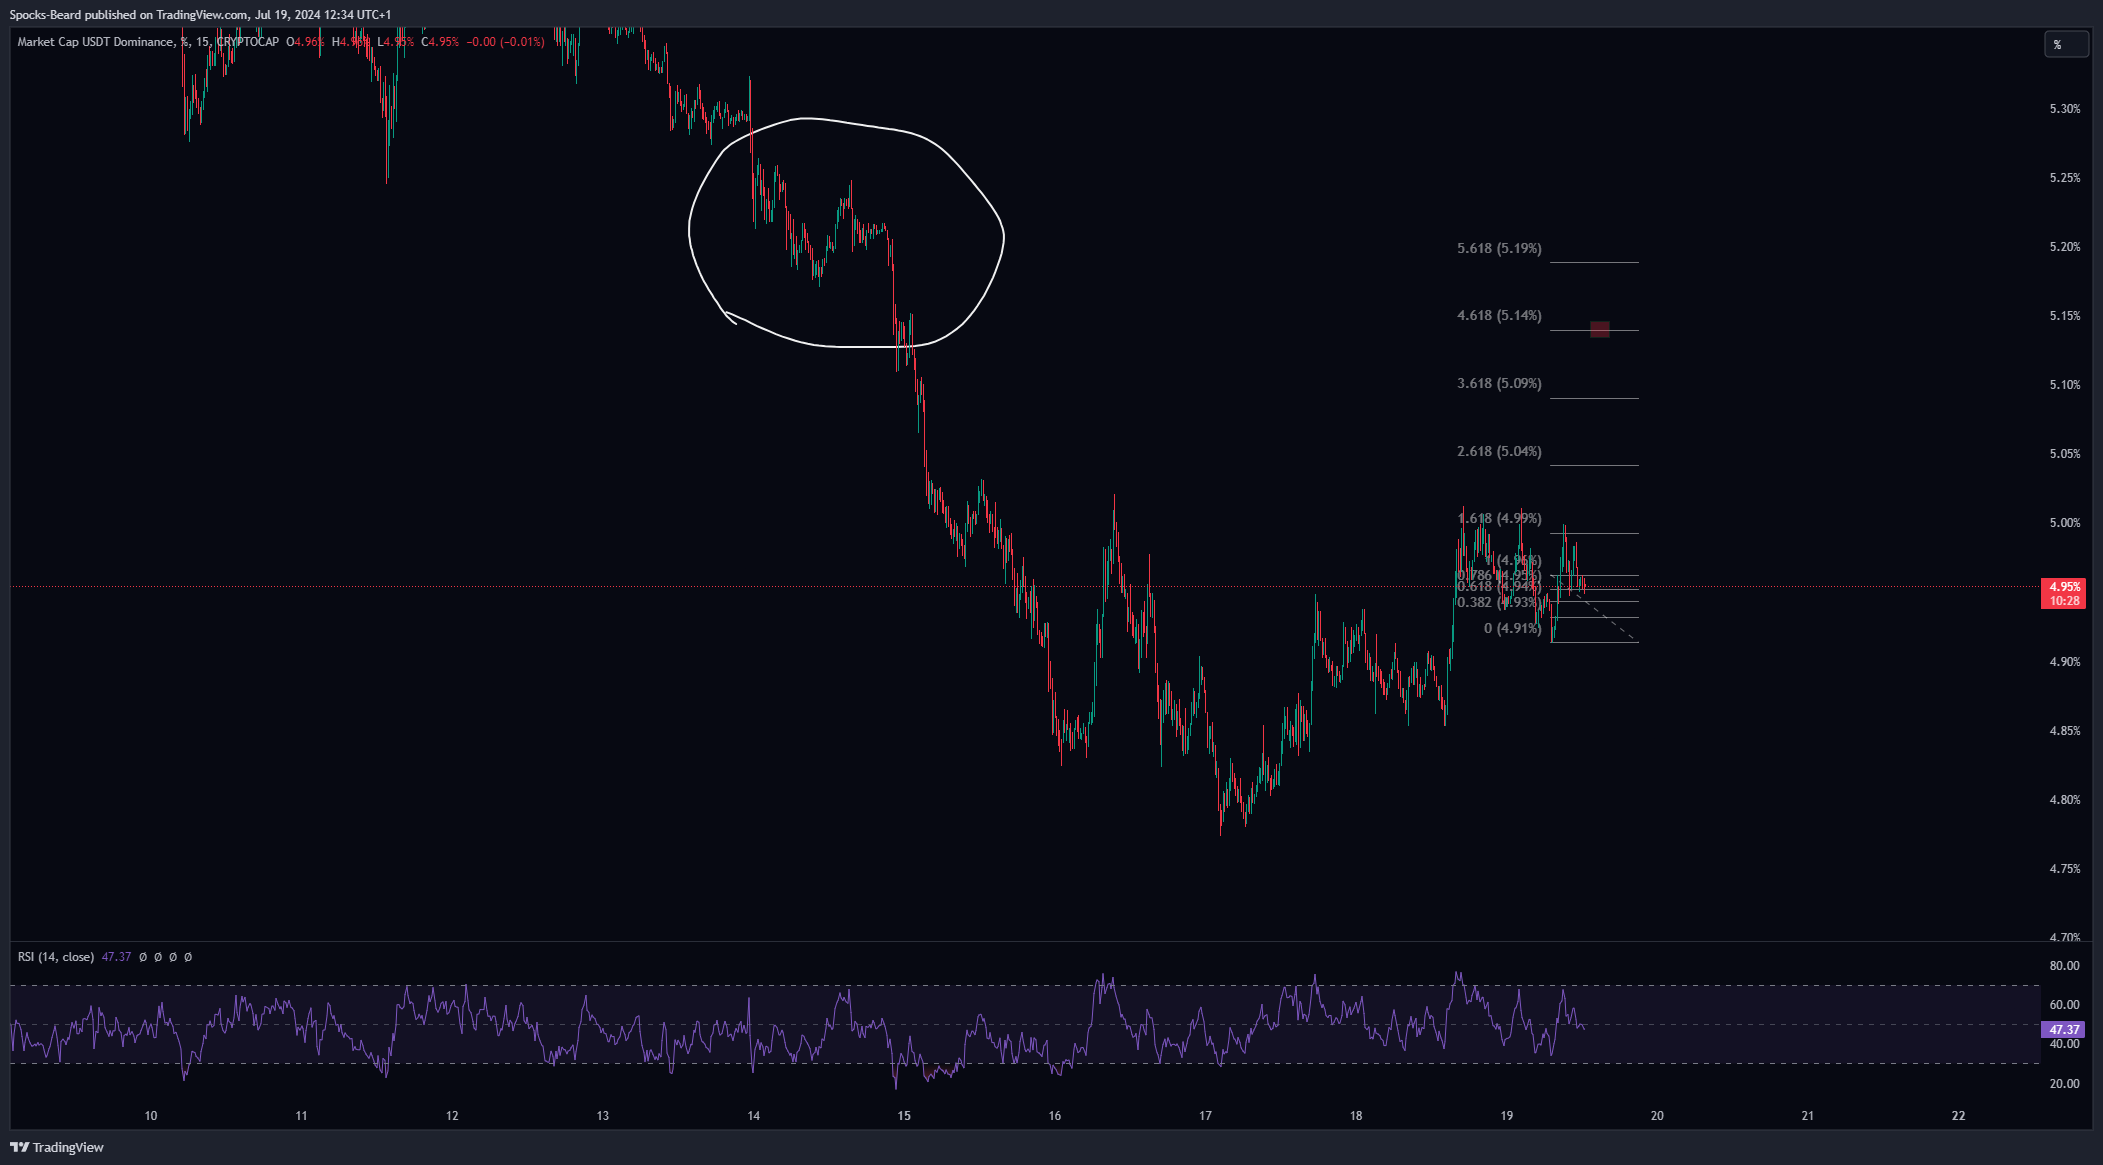Click date label 14 on time axis
2103x1165 pixels.
[753, 1116]
